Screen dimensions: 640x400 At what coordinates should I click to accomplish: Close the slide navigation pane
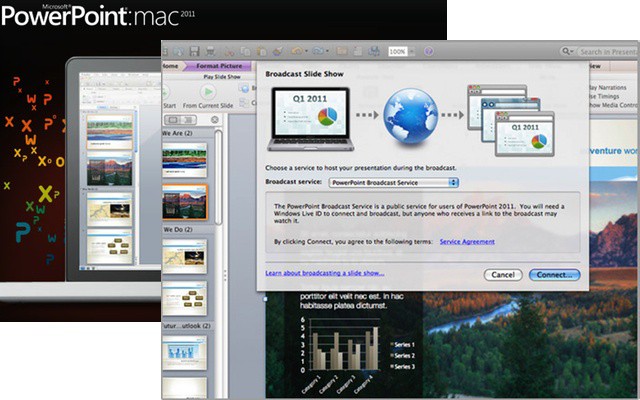click(215, 120)
